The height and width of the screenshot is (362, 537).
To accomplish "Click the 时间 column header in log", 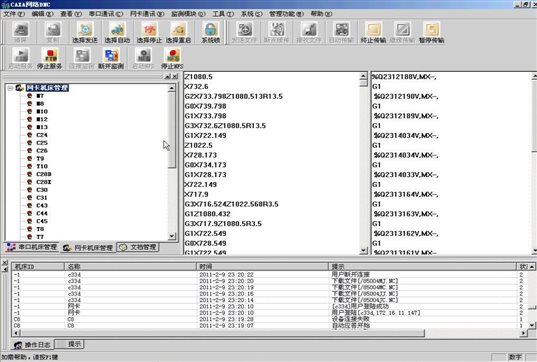I will coord(262,266).
